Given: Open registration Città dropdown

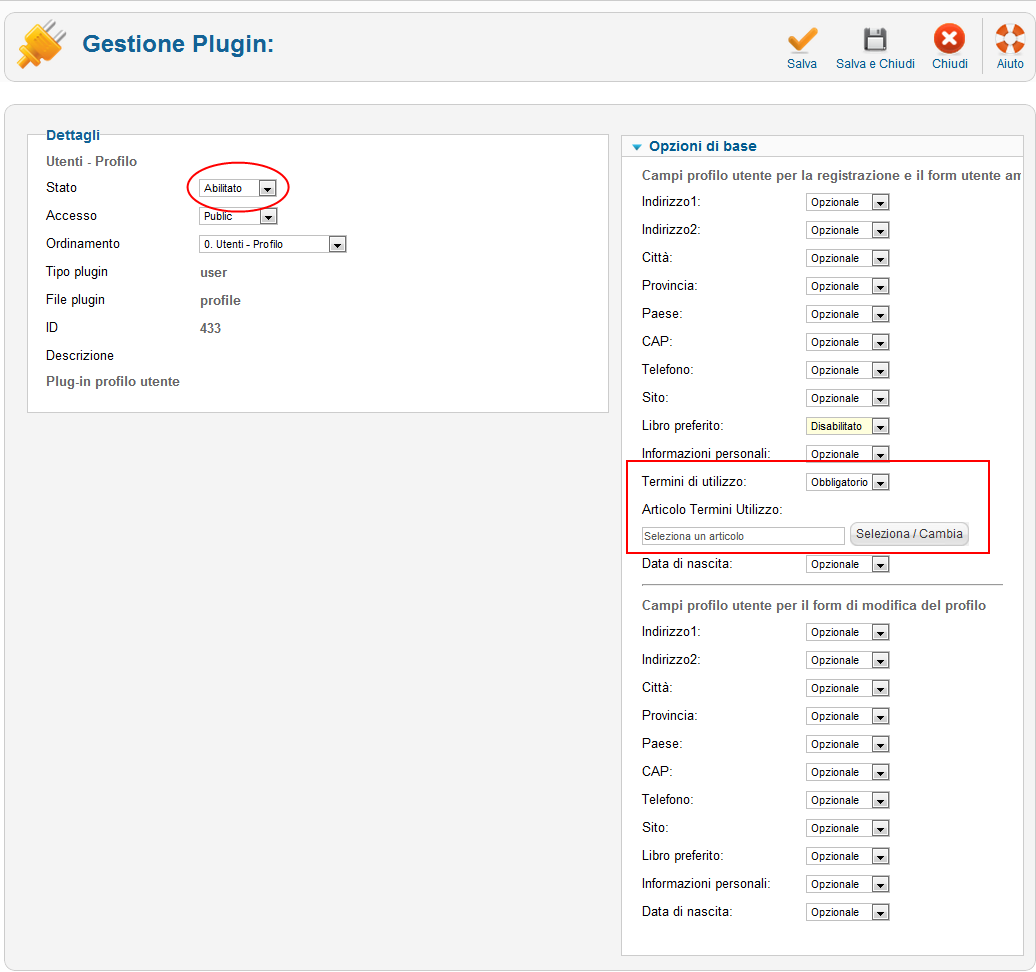Looking at the screenshot, I should (x=847, y=258).
